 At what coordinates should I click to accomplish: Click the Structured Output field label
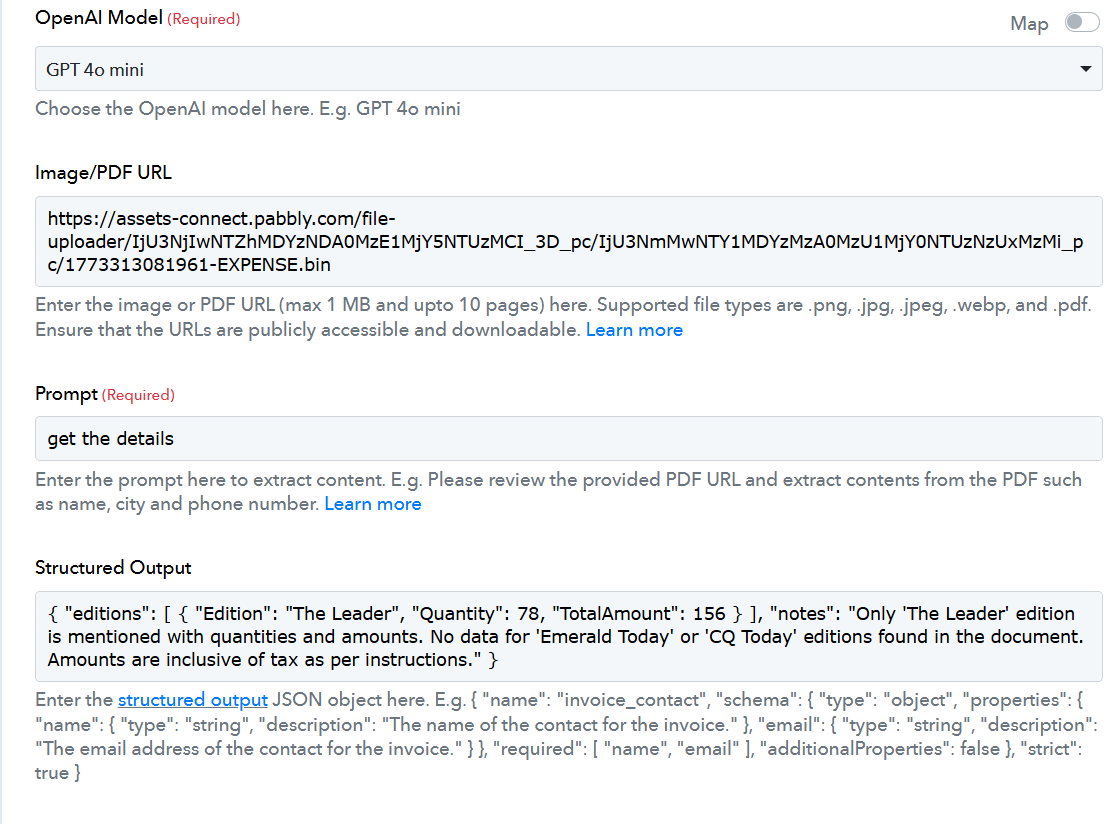(x=113, y=567)
